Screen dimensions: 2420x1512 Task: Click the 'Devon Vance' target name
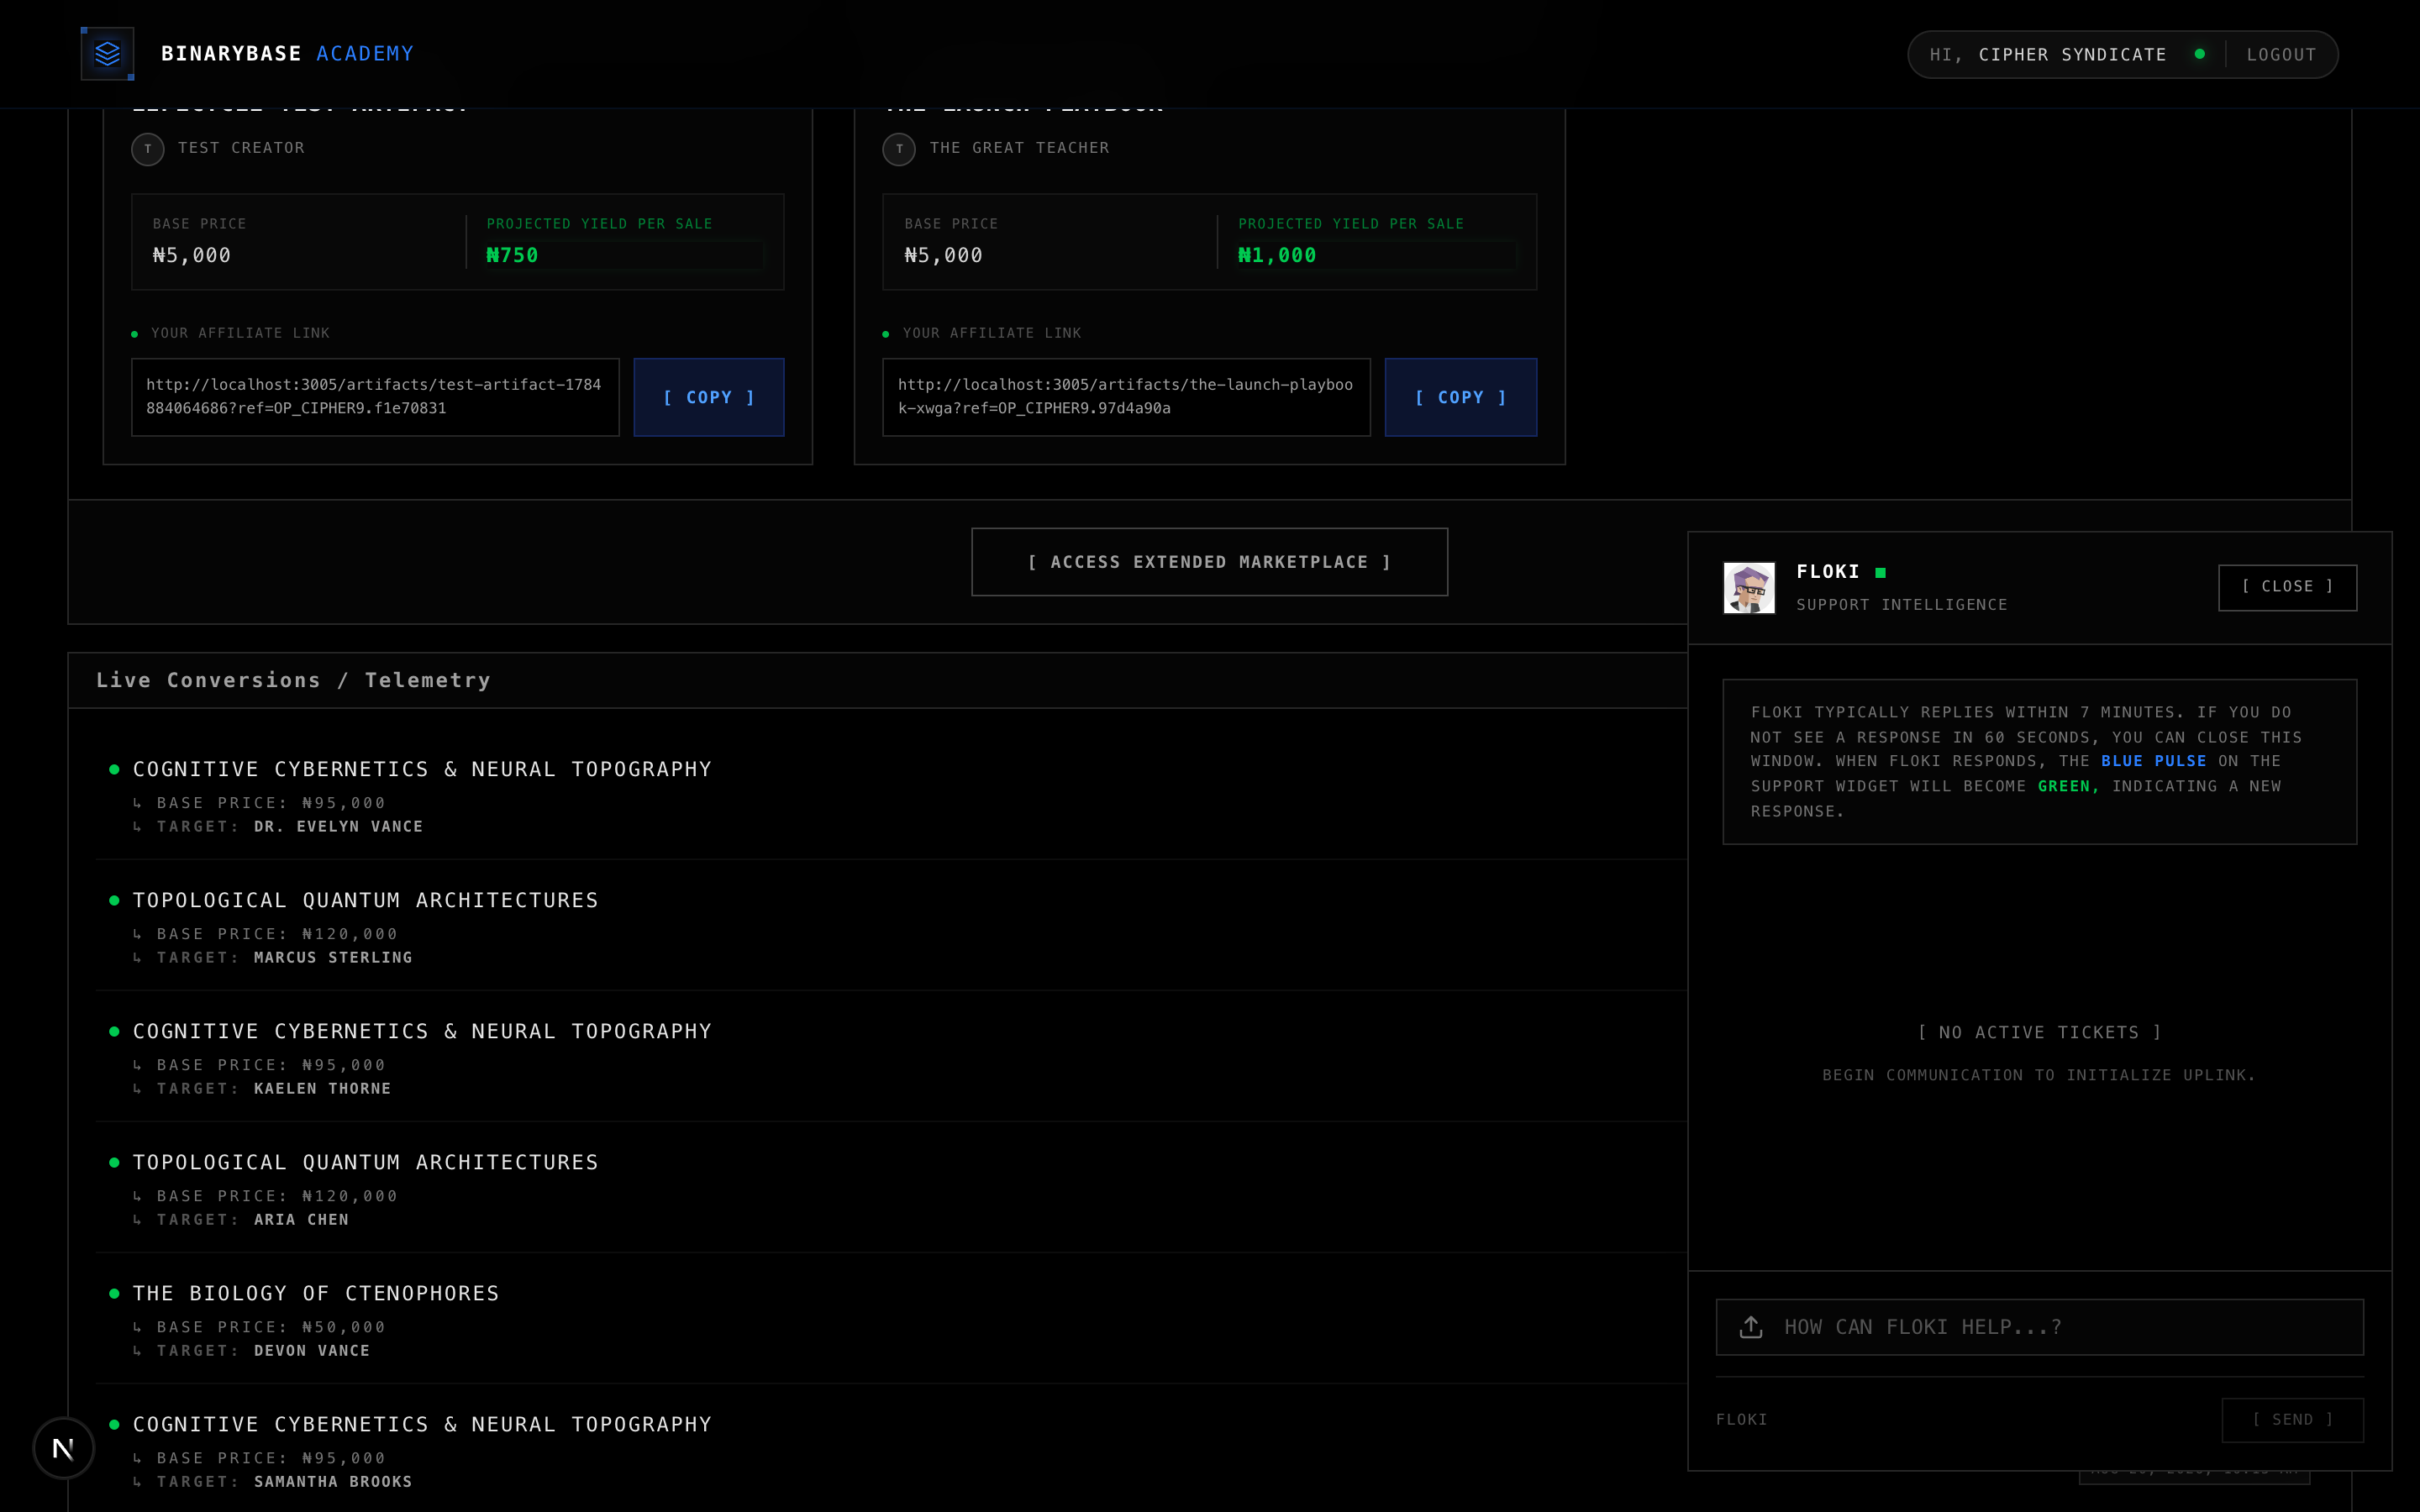[x=312, y=1351]
